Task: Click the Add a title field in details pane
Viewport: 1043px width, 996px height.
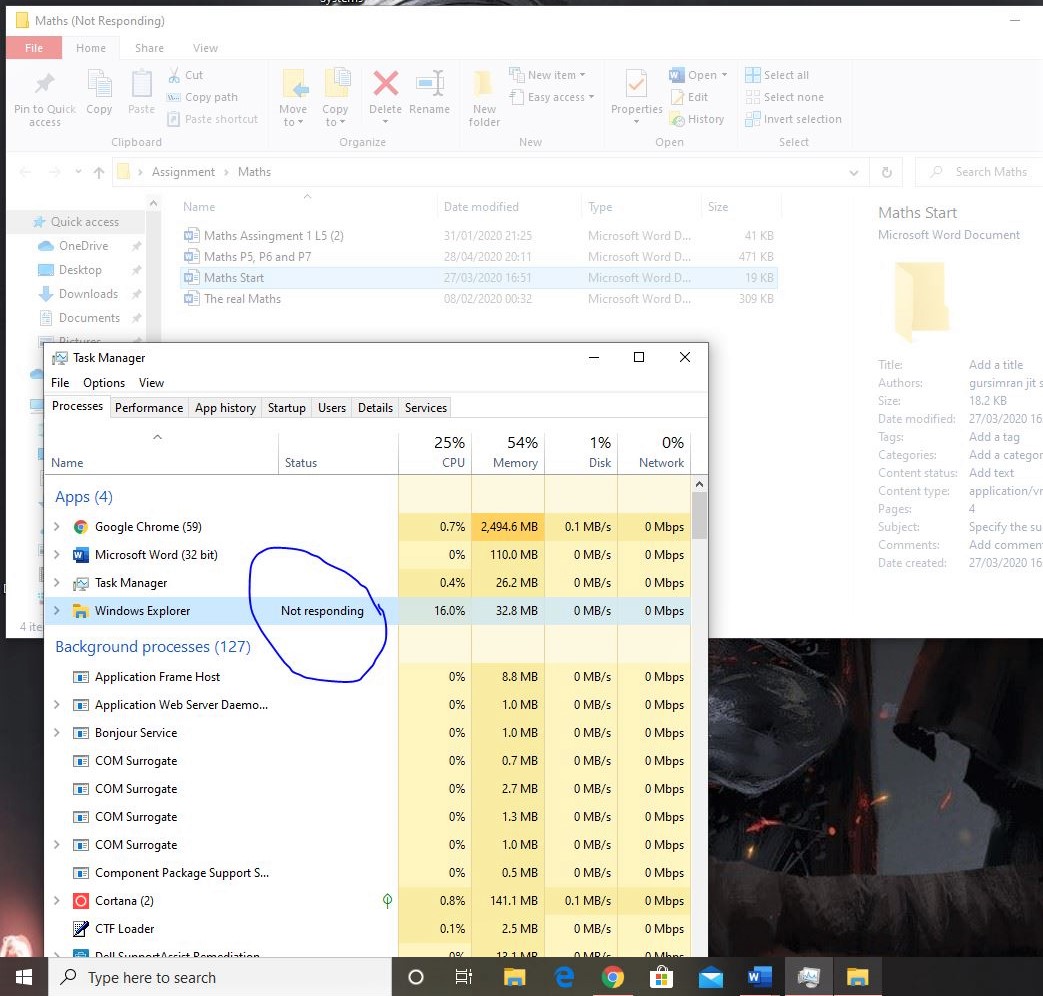Action: coord(996,365)
